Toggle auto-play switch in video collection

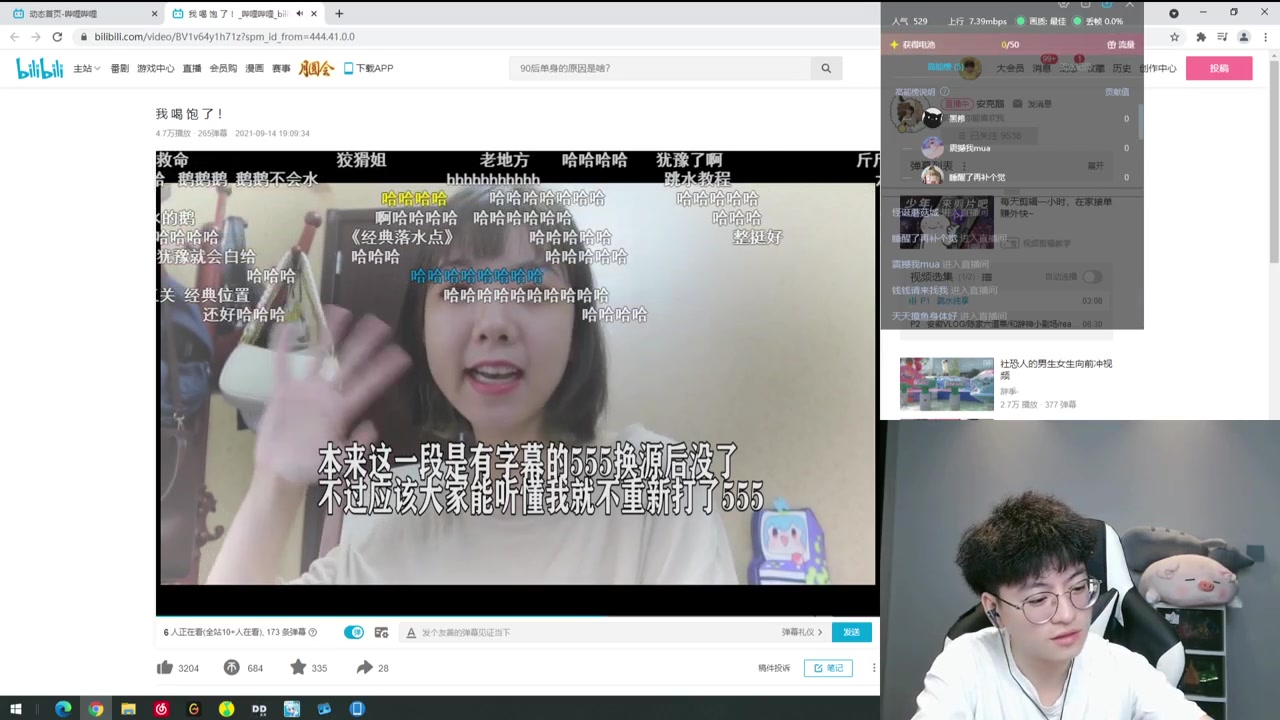pyautogui.click(x=1092, y=277)
